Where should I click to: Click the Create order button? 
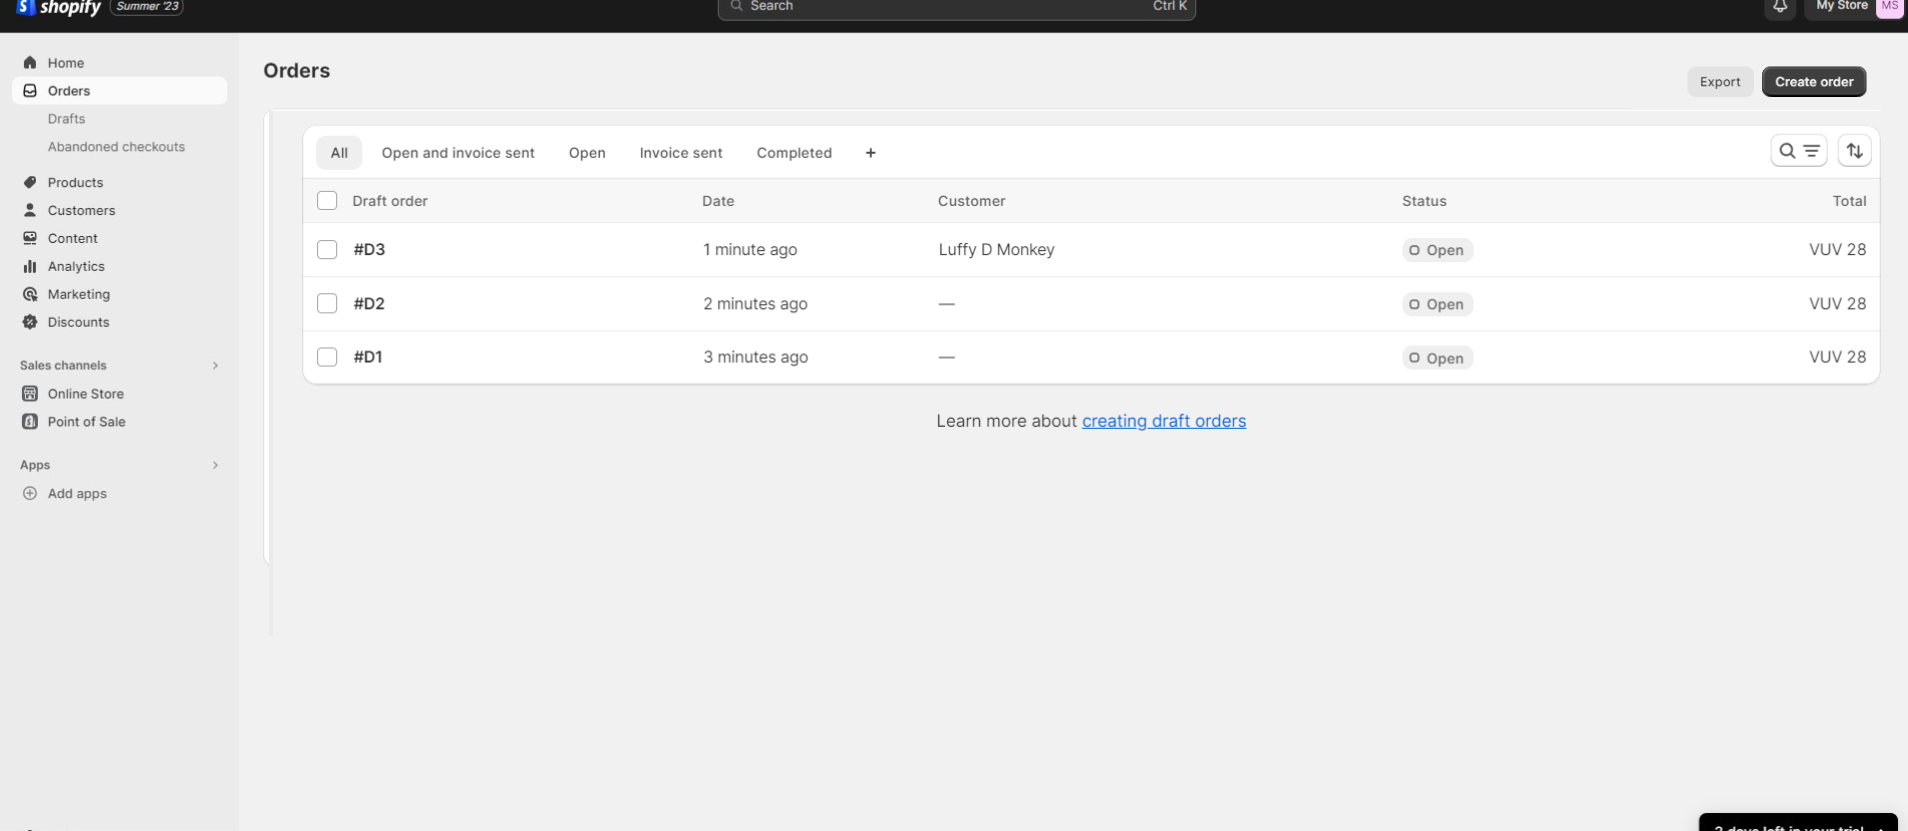1814,82
